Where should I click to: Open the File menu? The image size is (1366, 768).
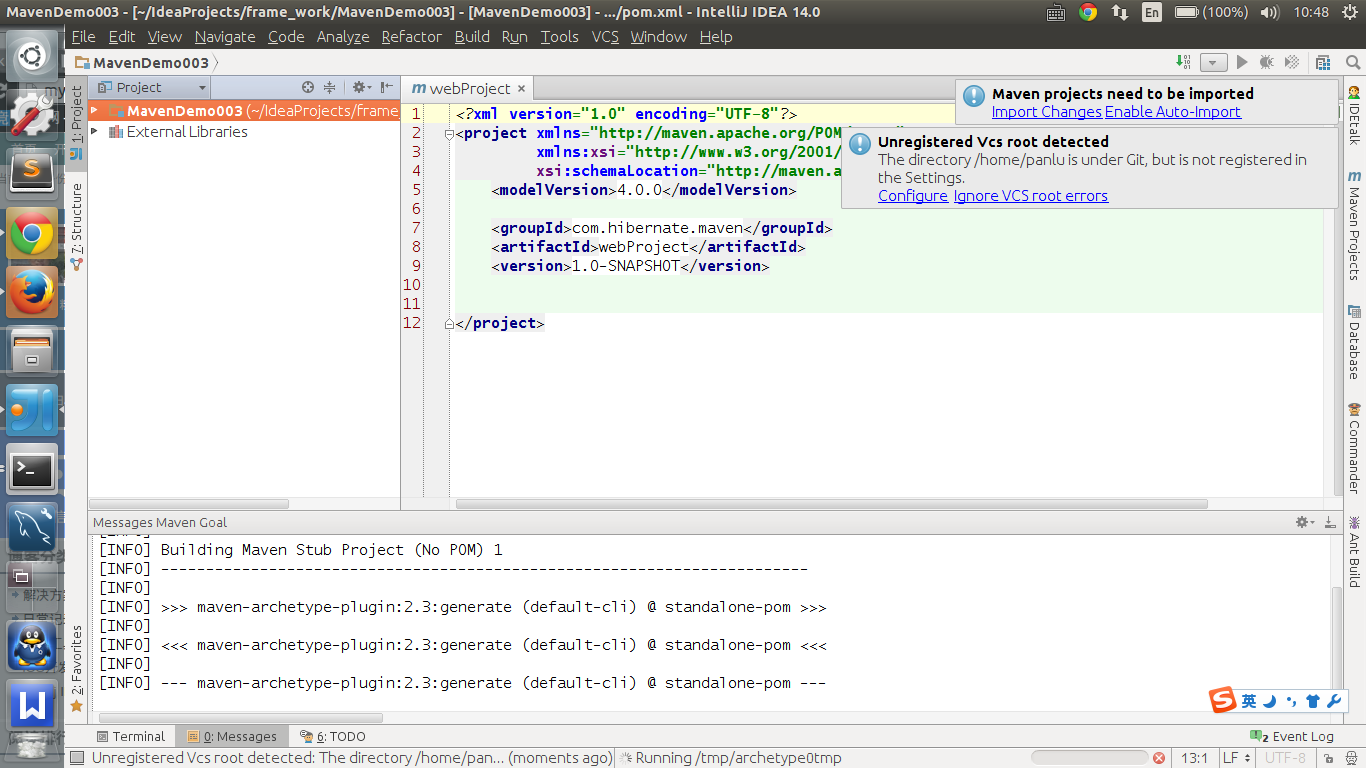84,36
